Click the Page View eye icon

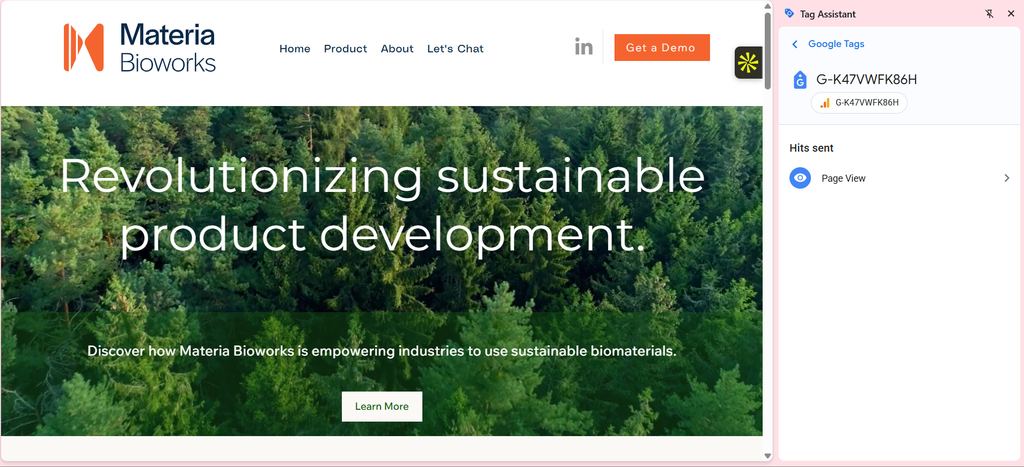pos(800,178)
